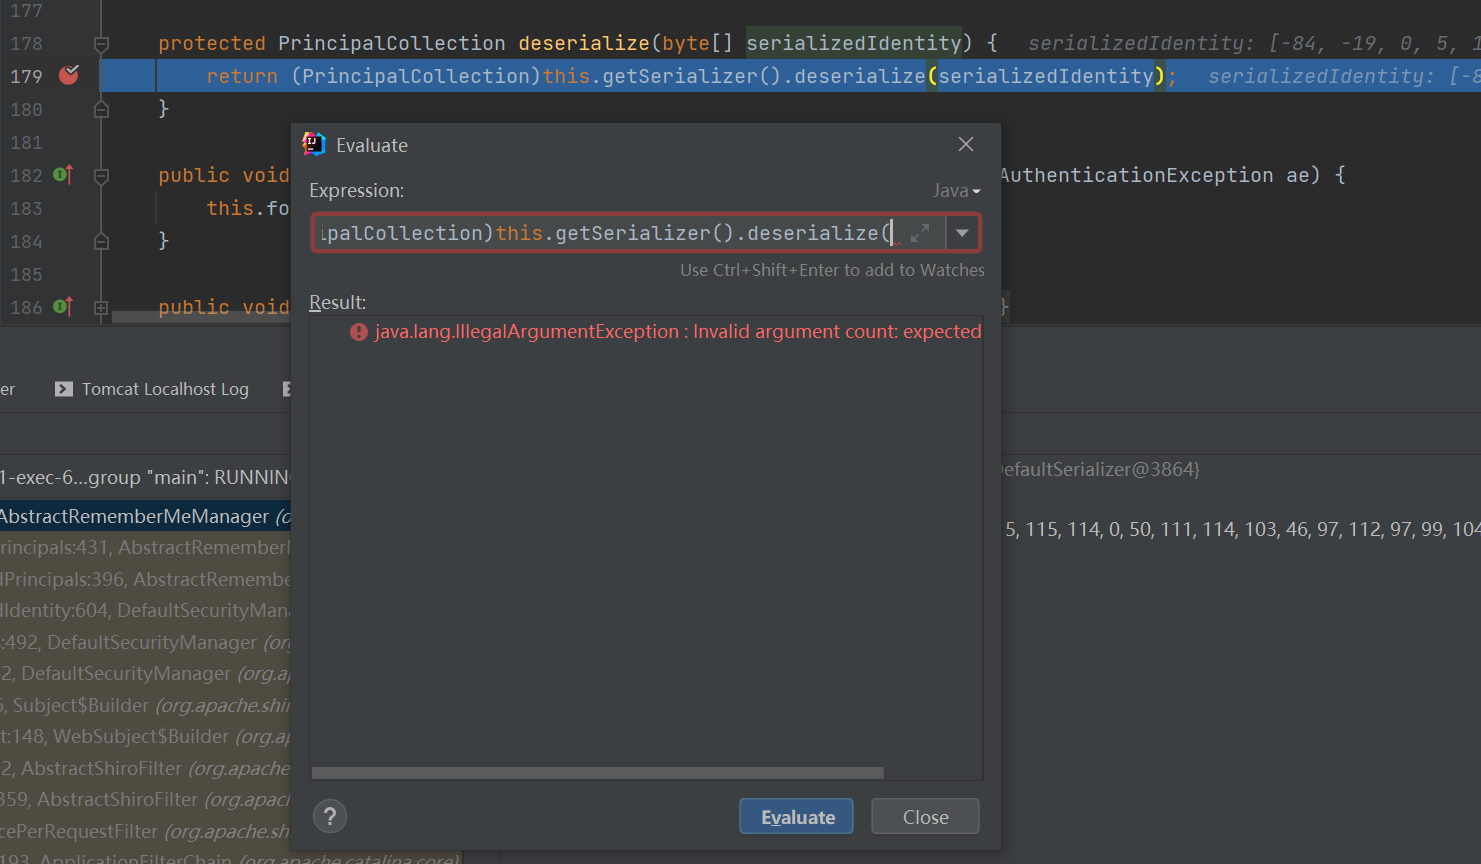
Task: Click the Result horizontal scrollbar
Action: (598, 773)
